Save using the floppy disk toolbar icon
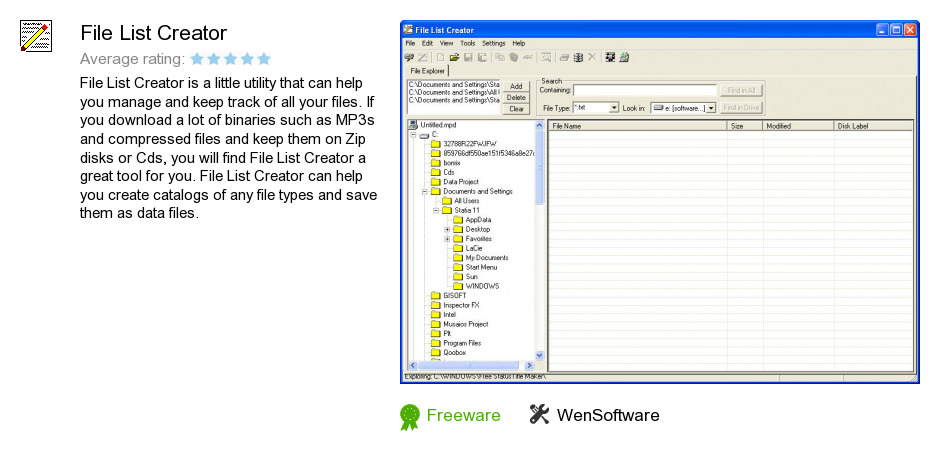Screen dimensions: 940x461 pyautogui.click(x=468, y=58)
